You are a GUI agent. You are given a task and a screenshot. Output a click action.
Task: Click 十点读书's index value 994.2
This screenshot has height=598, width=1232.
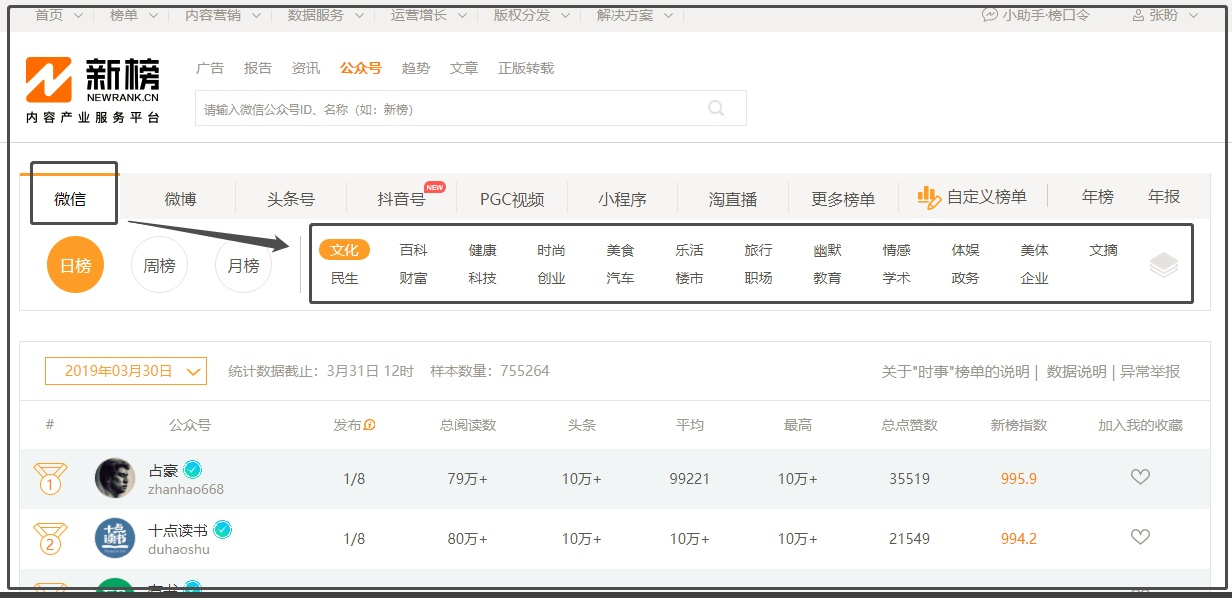click(x=1019, y=539)
